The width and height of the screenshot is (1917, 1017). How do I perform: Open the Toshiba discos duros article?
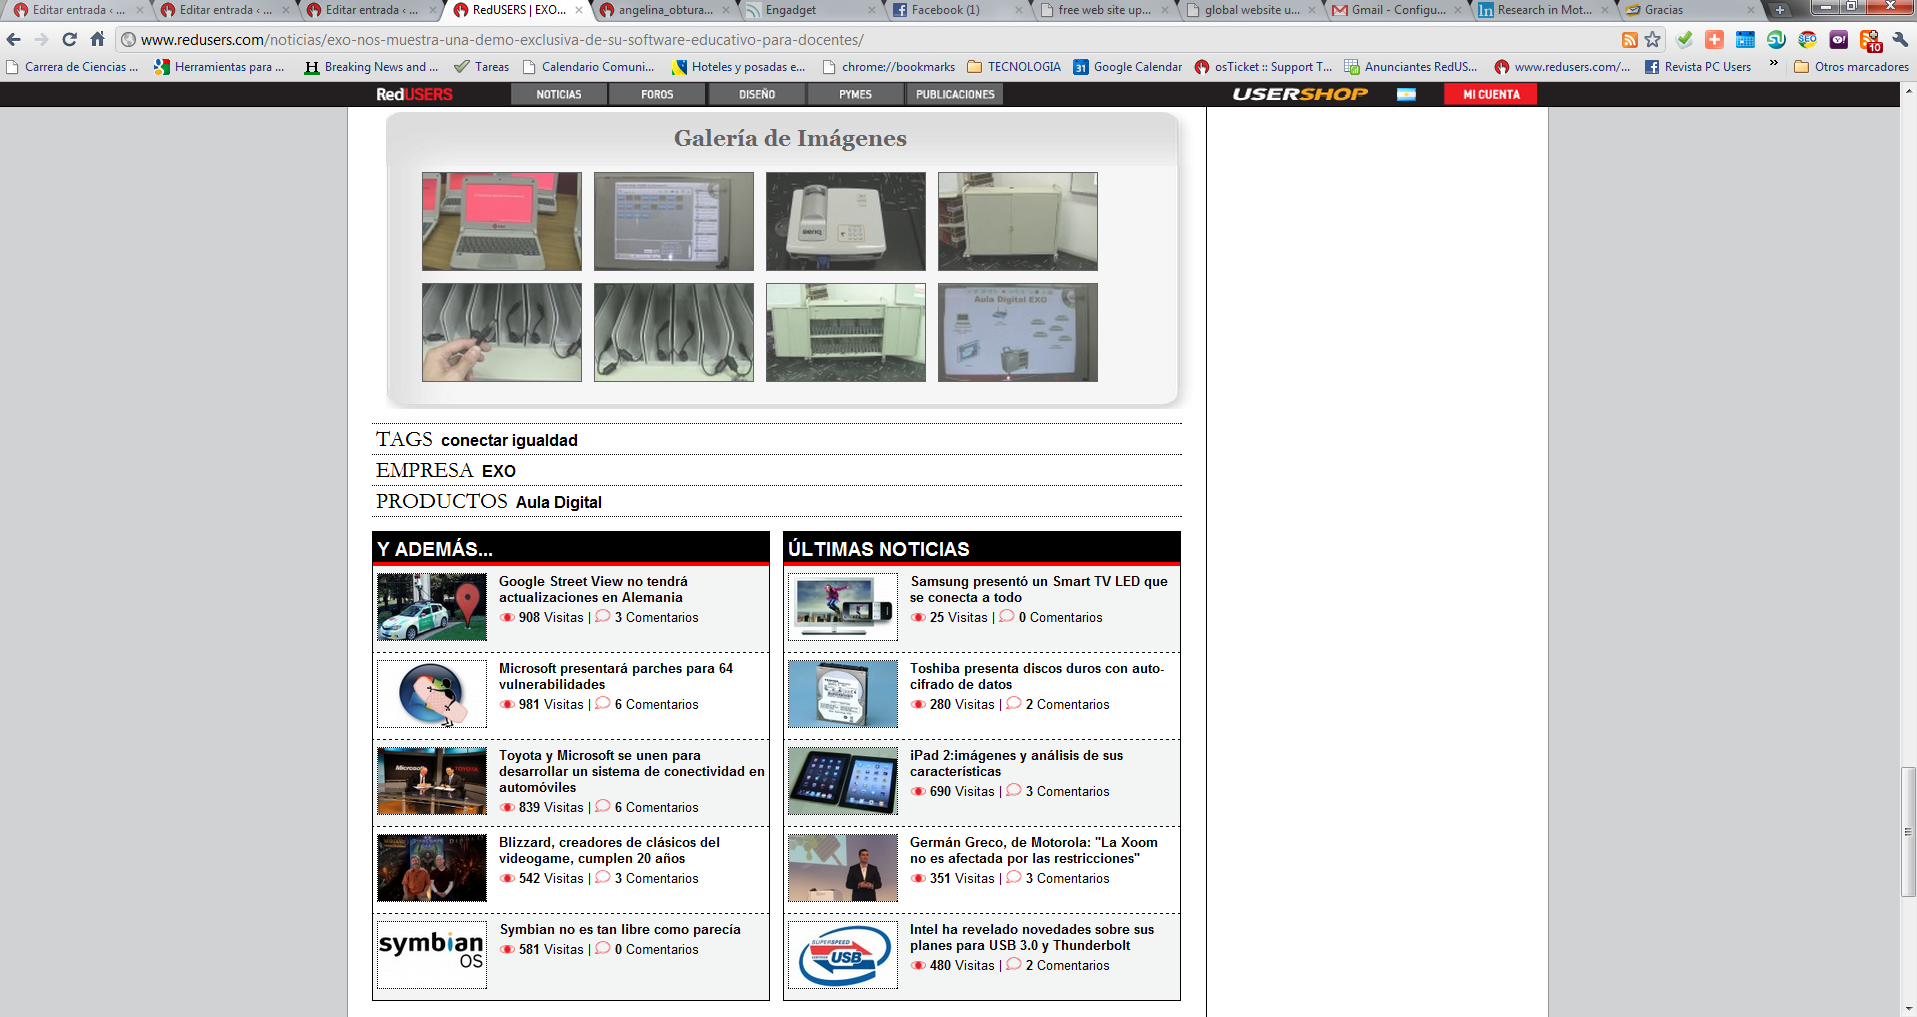(x=1037, y=676)
